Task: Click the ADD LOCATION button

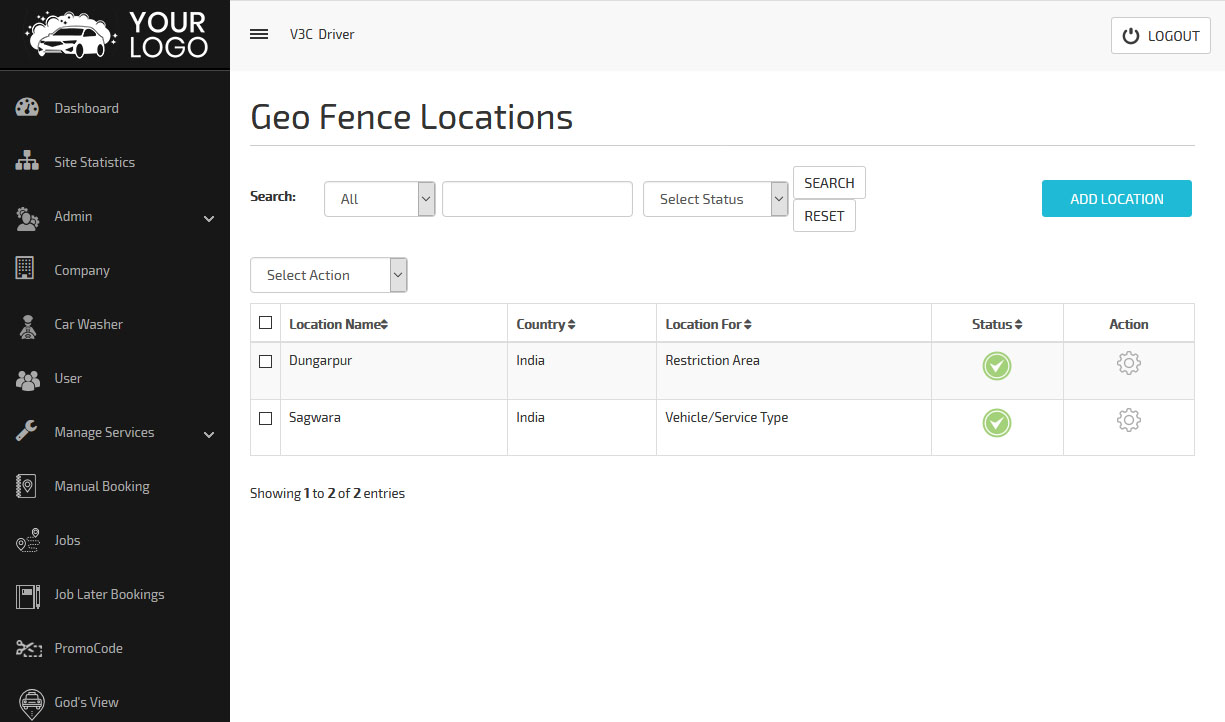Action: tap(1117, 198)
